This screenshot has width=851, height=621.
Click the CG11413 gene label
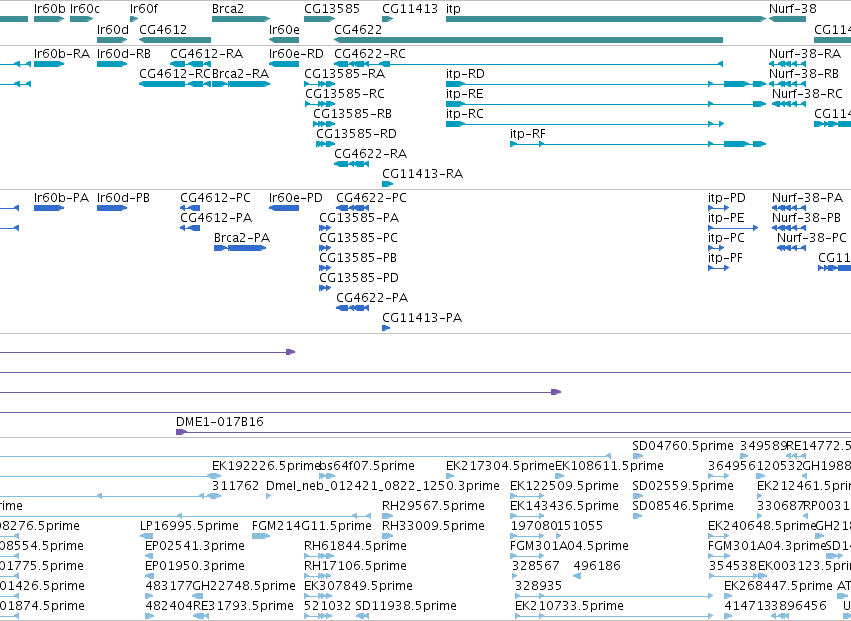(x=410, y=9)
